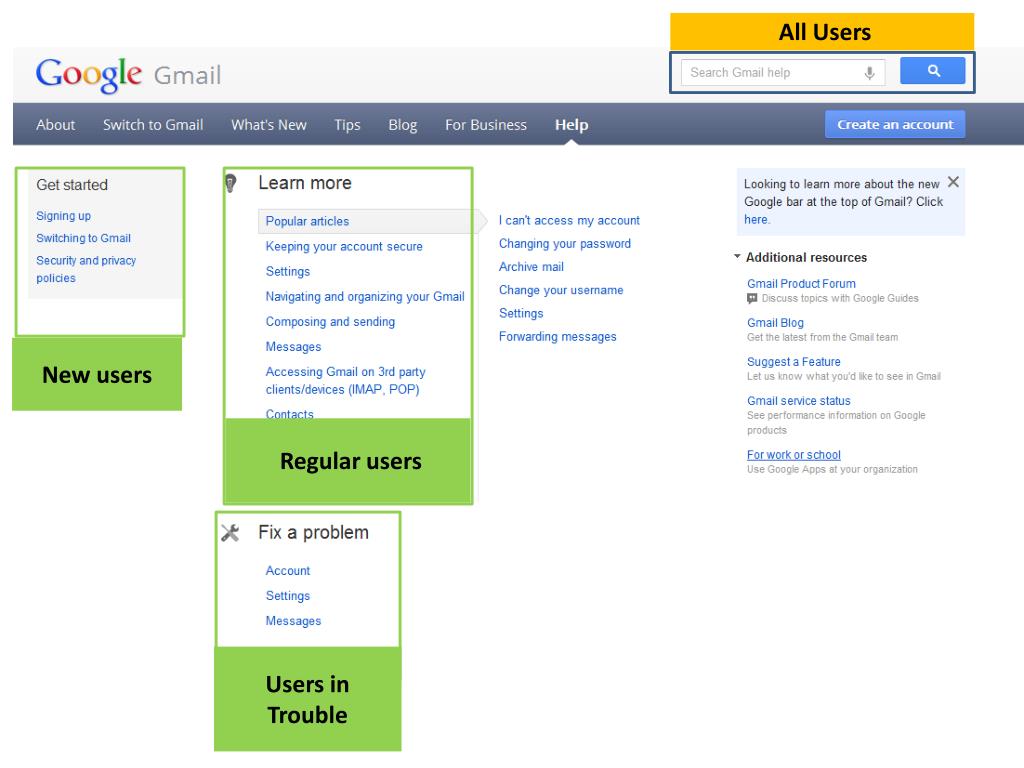Open Settings under Fix a problem
The height and width of the screenshot is (768, 1024).
pos(287,596)
